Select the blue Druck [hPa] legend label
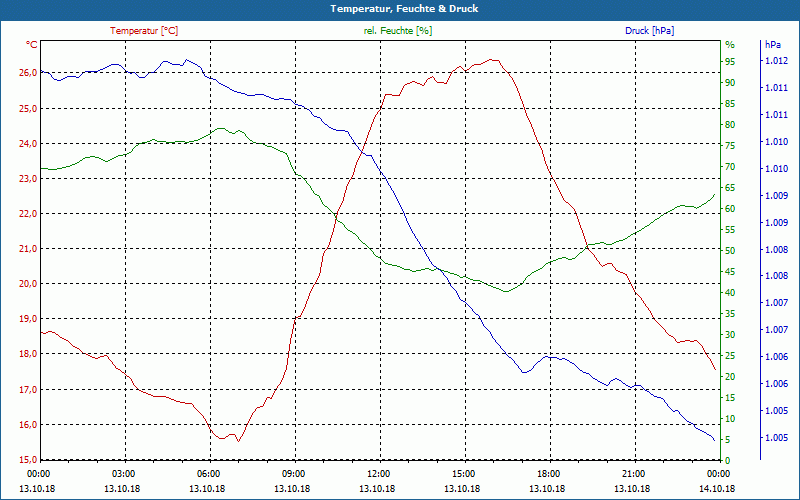 649,31
